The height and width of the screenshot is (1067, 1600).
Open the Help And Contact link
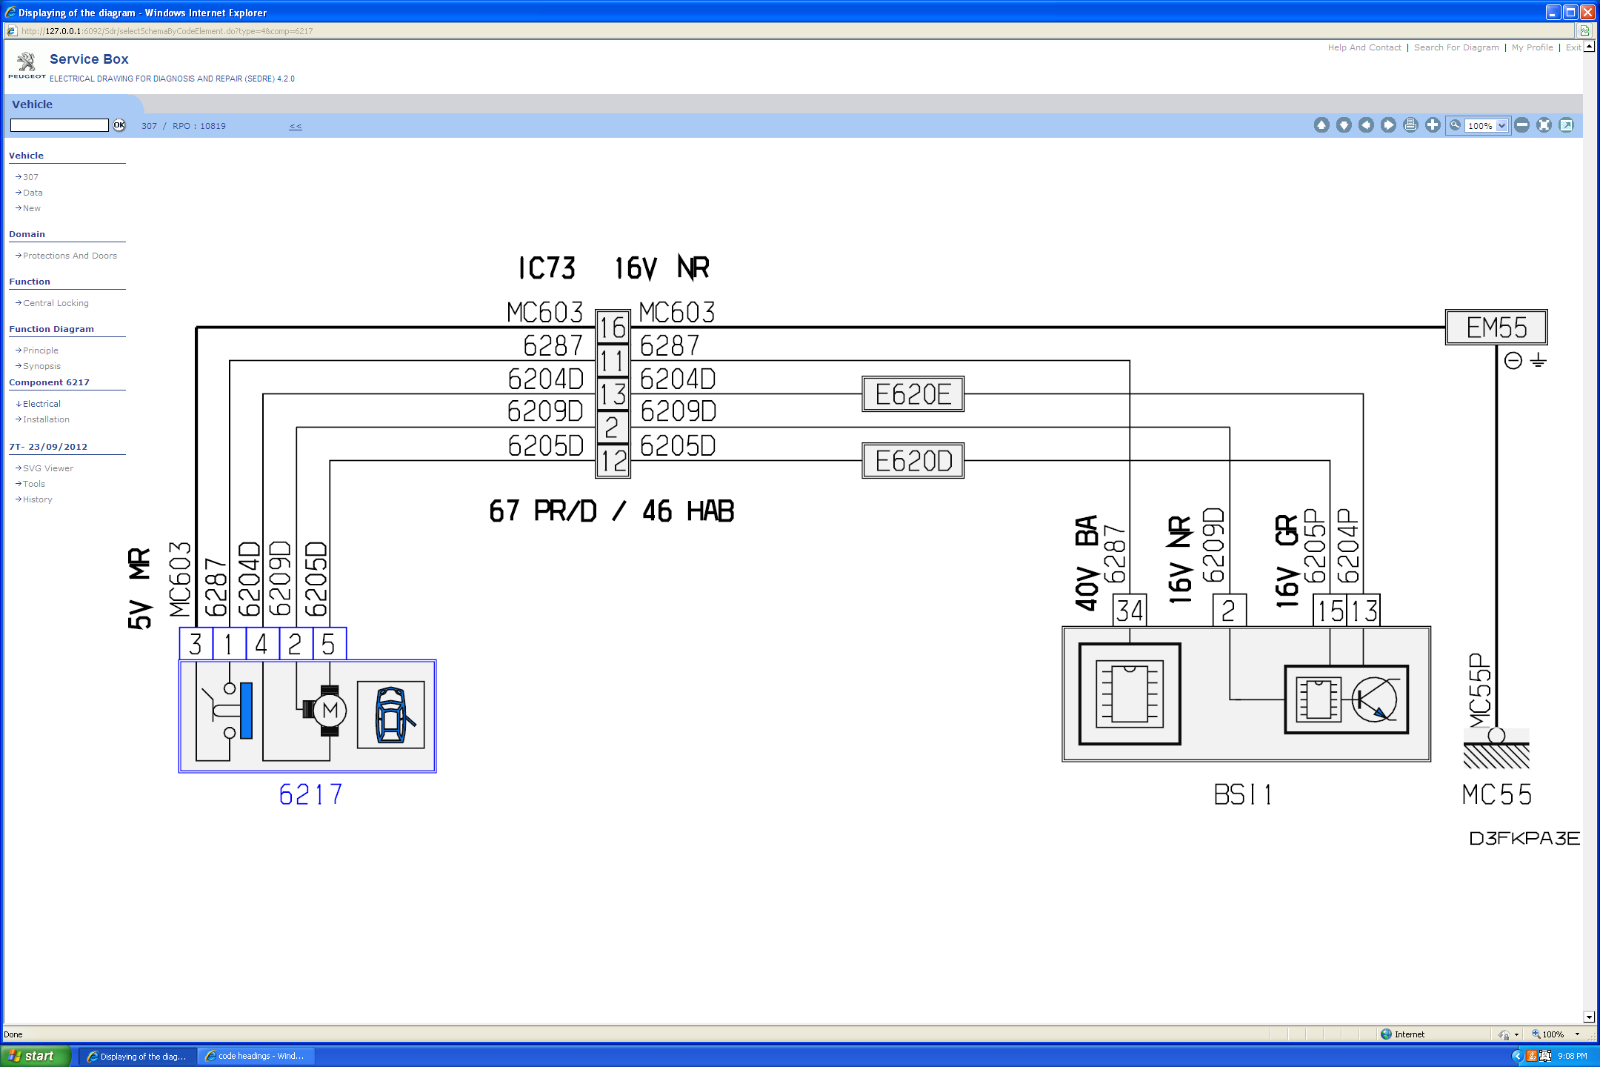click(1364, 47)
